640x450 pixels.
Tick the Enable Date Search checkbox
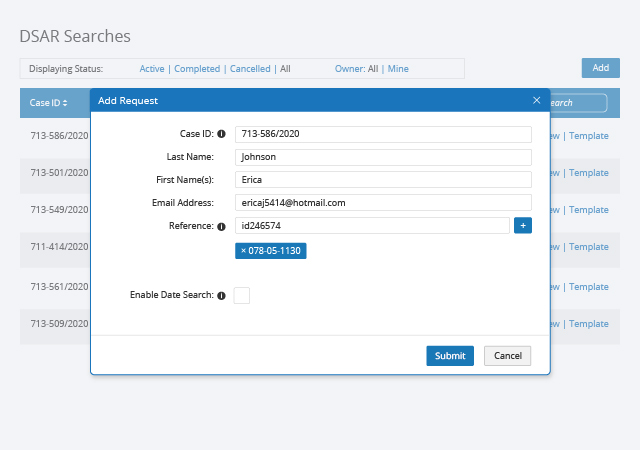241,295
